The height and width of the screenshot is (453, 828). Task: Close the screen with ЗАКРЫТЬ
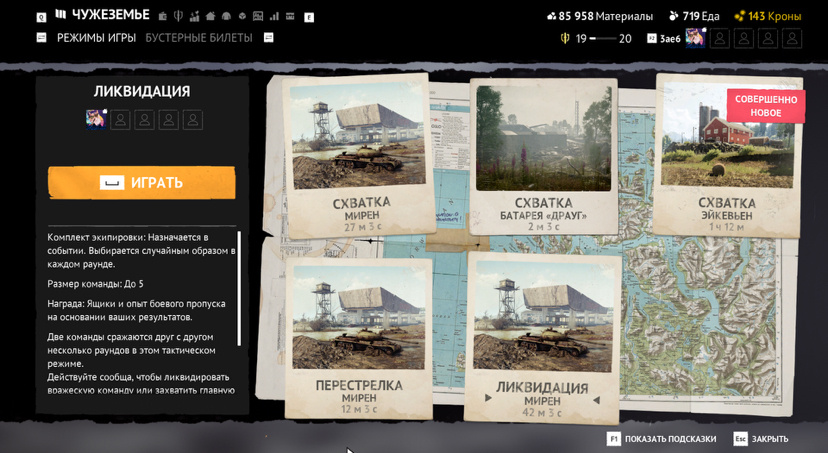(x=770, y=439)
